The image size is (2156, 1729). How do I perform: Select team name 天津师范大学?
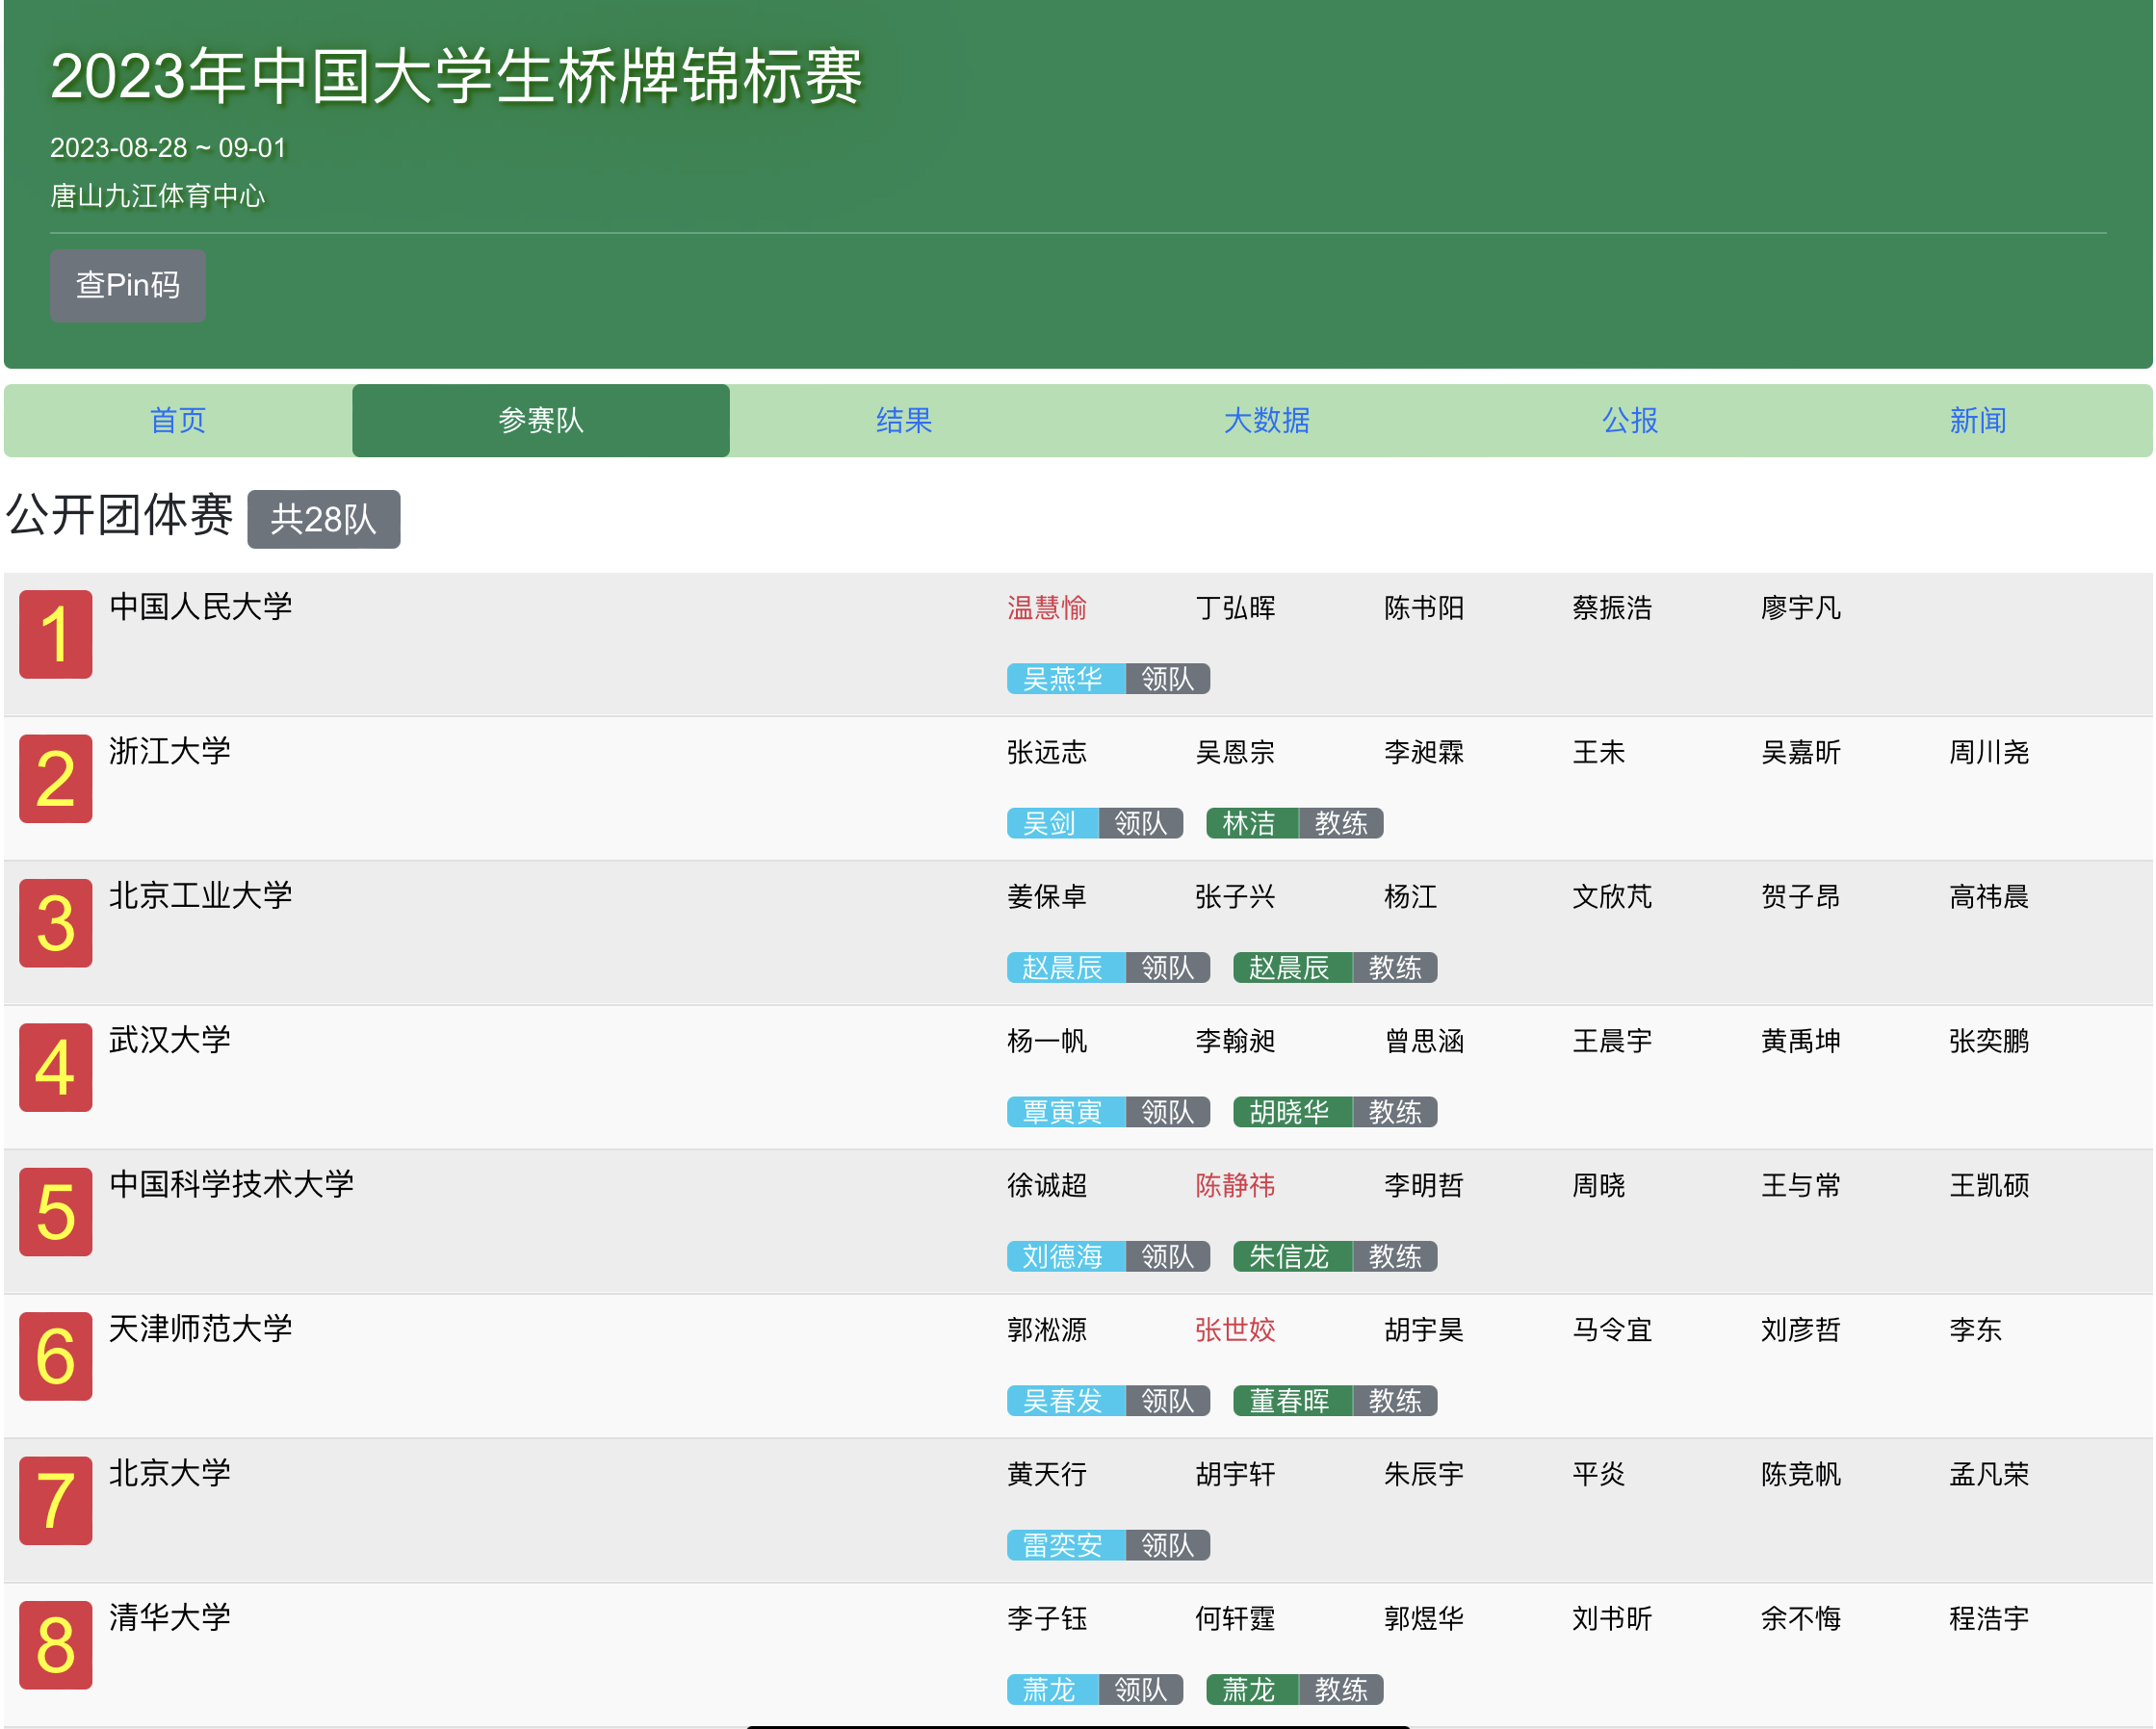click(201, 1328)
